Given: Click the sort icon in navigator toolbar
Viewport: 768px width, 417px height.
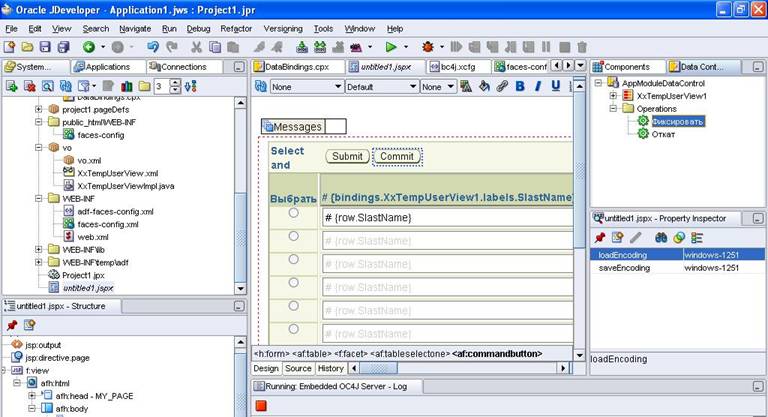Looking at the screenshot, I should click(191, 87).
